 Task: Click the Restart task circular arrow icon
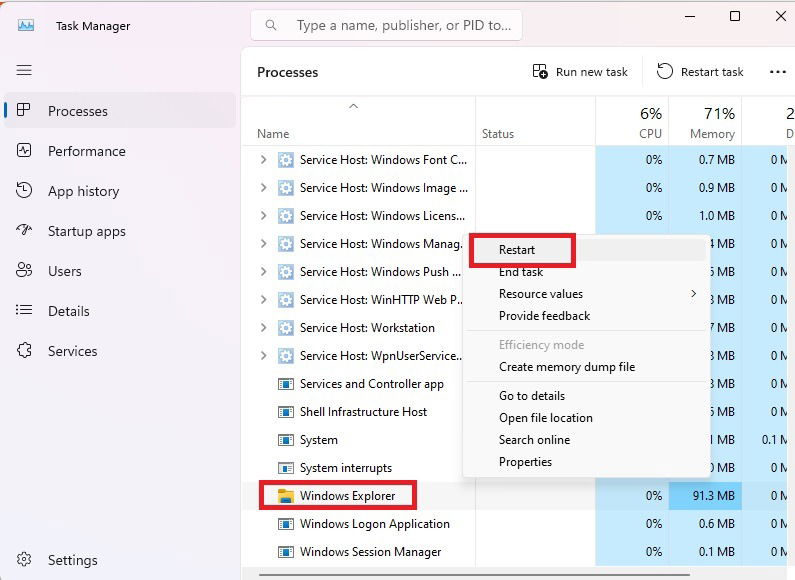click(664, 71)
